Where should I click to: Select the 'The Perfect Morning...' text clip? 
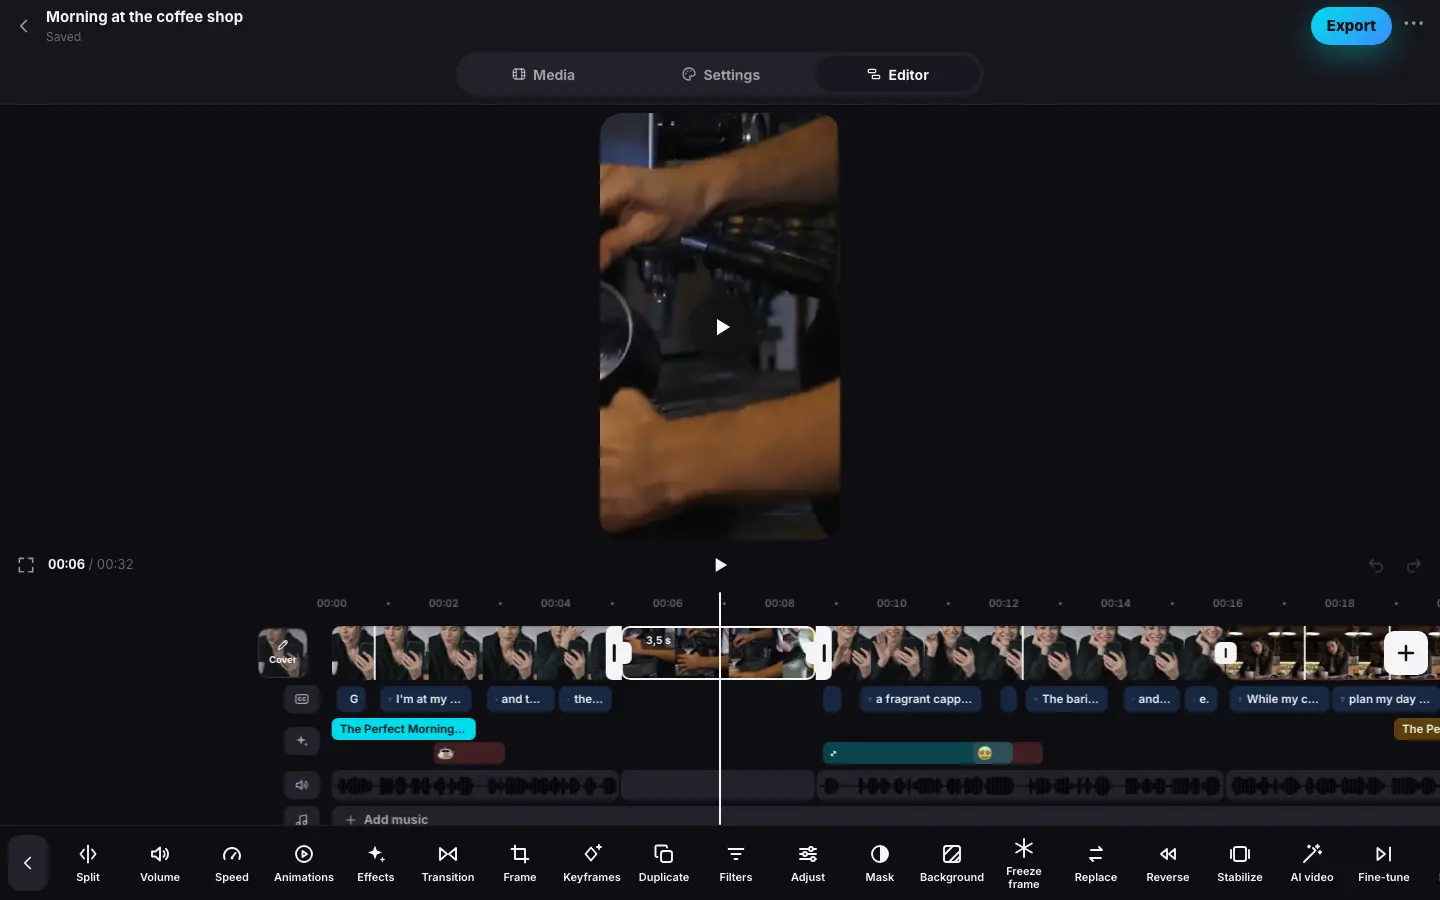(x=403, y=729)
